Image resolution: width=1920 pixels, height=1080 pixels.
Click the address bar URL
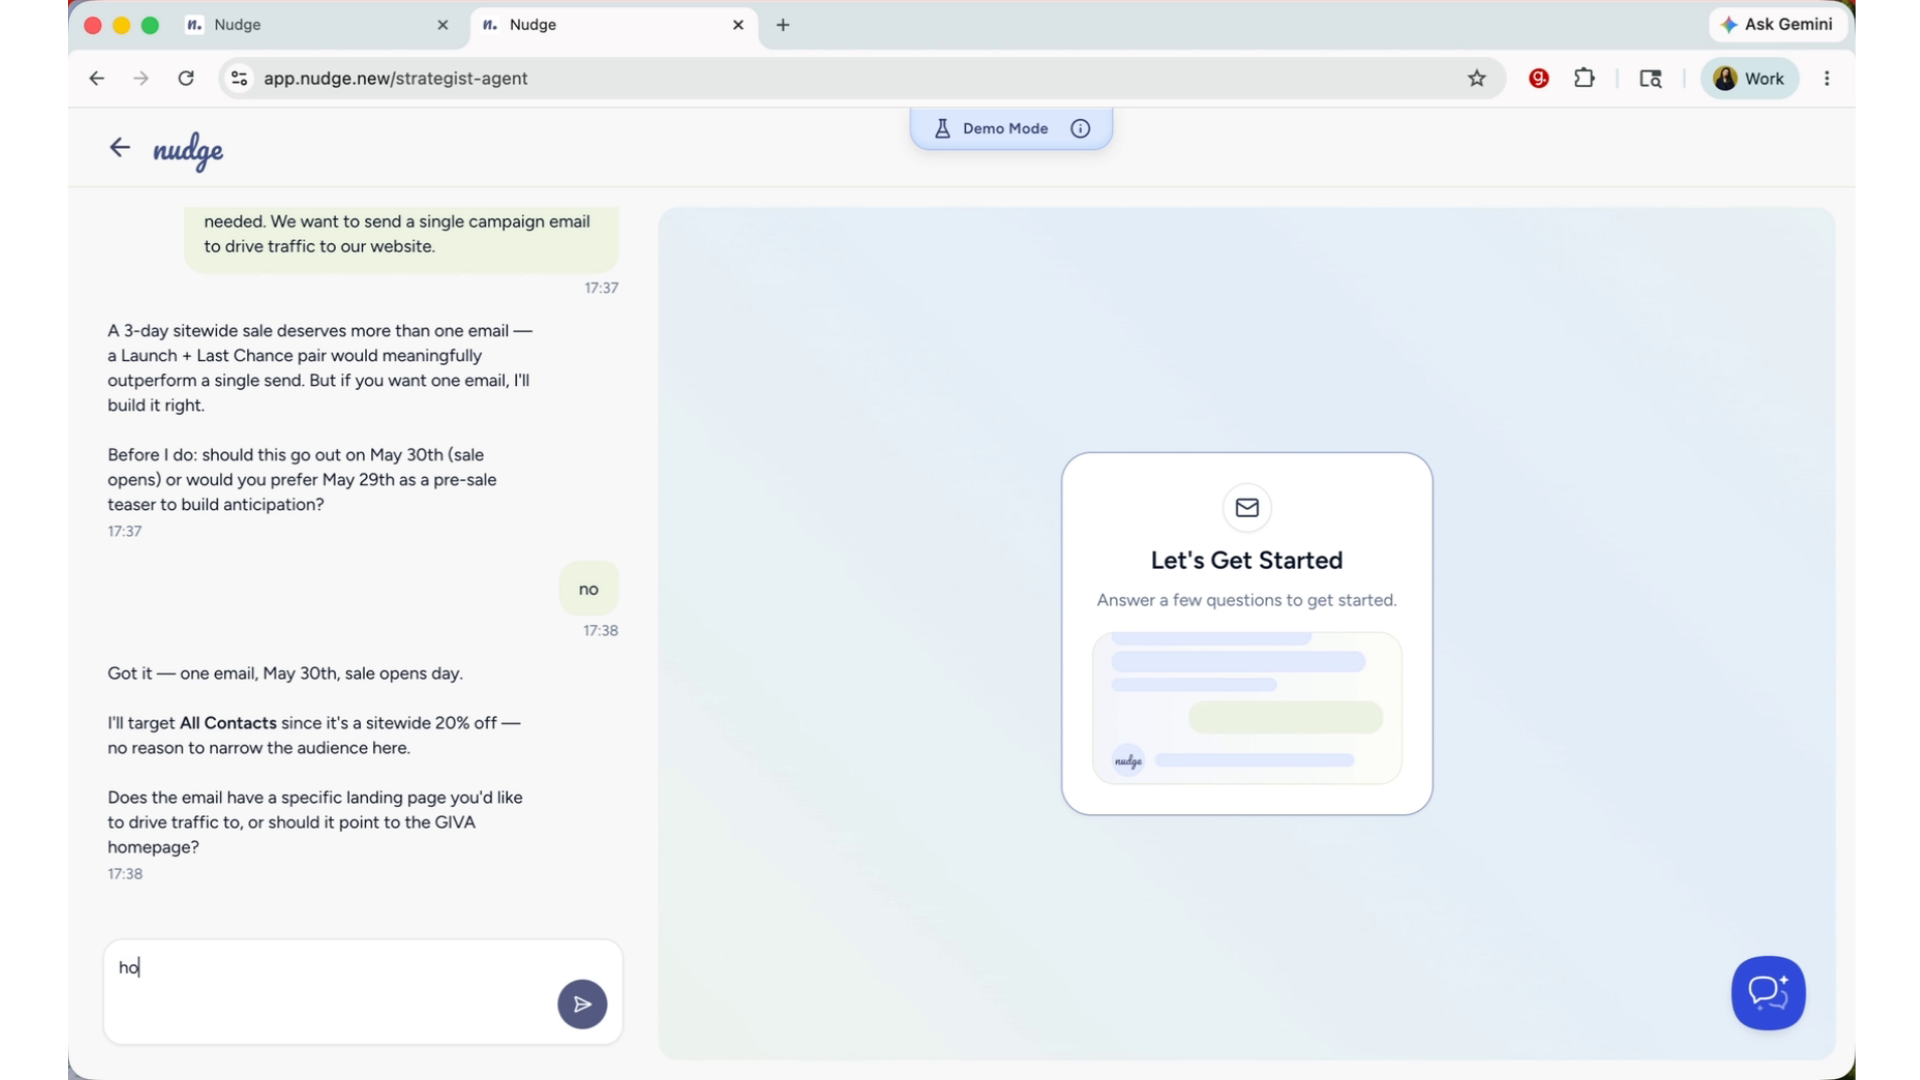click(x=395, y=78)
